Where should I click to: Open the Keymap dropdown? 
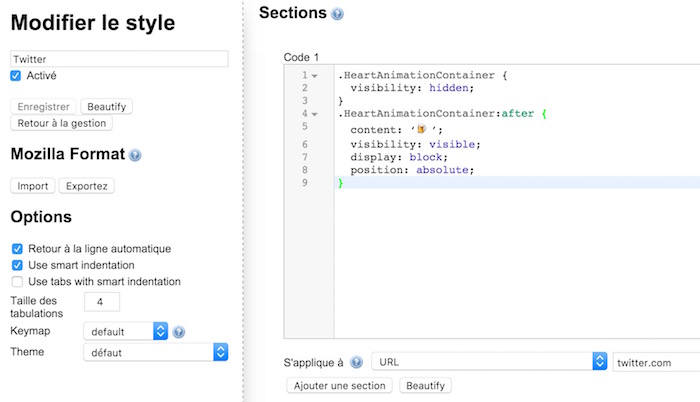tap(125, 331)
